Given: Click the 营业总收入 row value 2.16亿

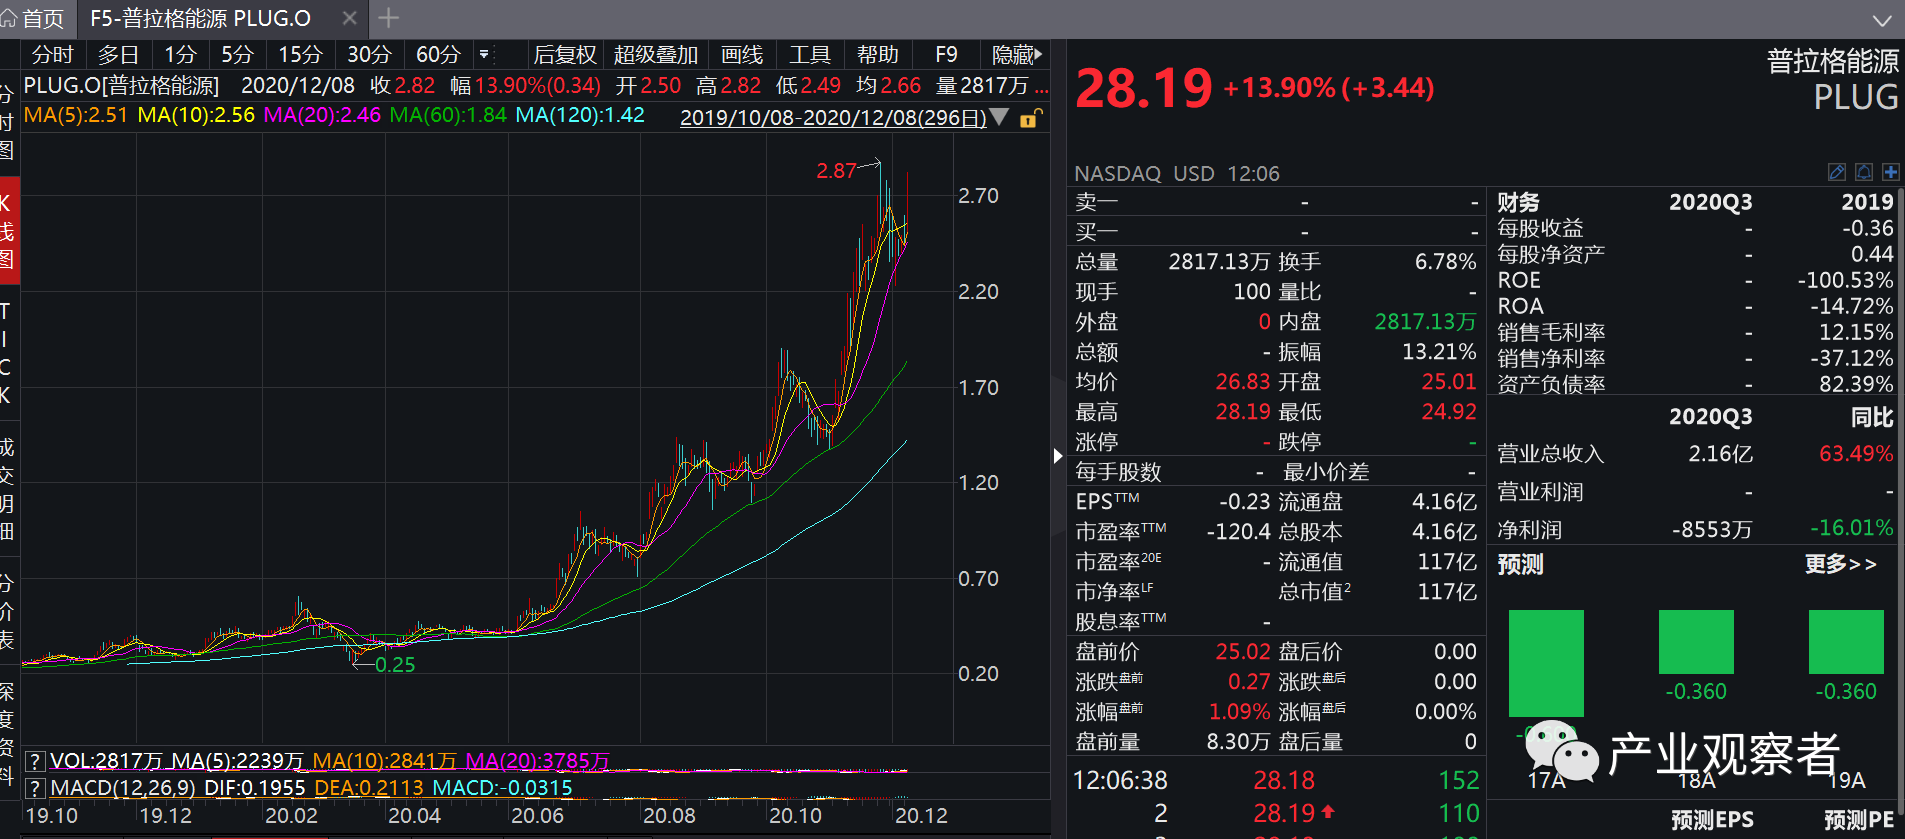Looking at the screenshot, I should (1720, 454).
